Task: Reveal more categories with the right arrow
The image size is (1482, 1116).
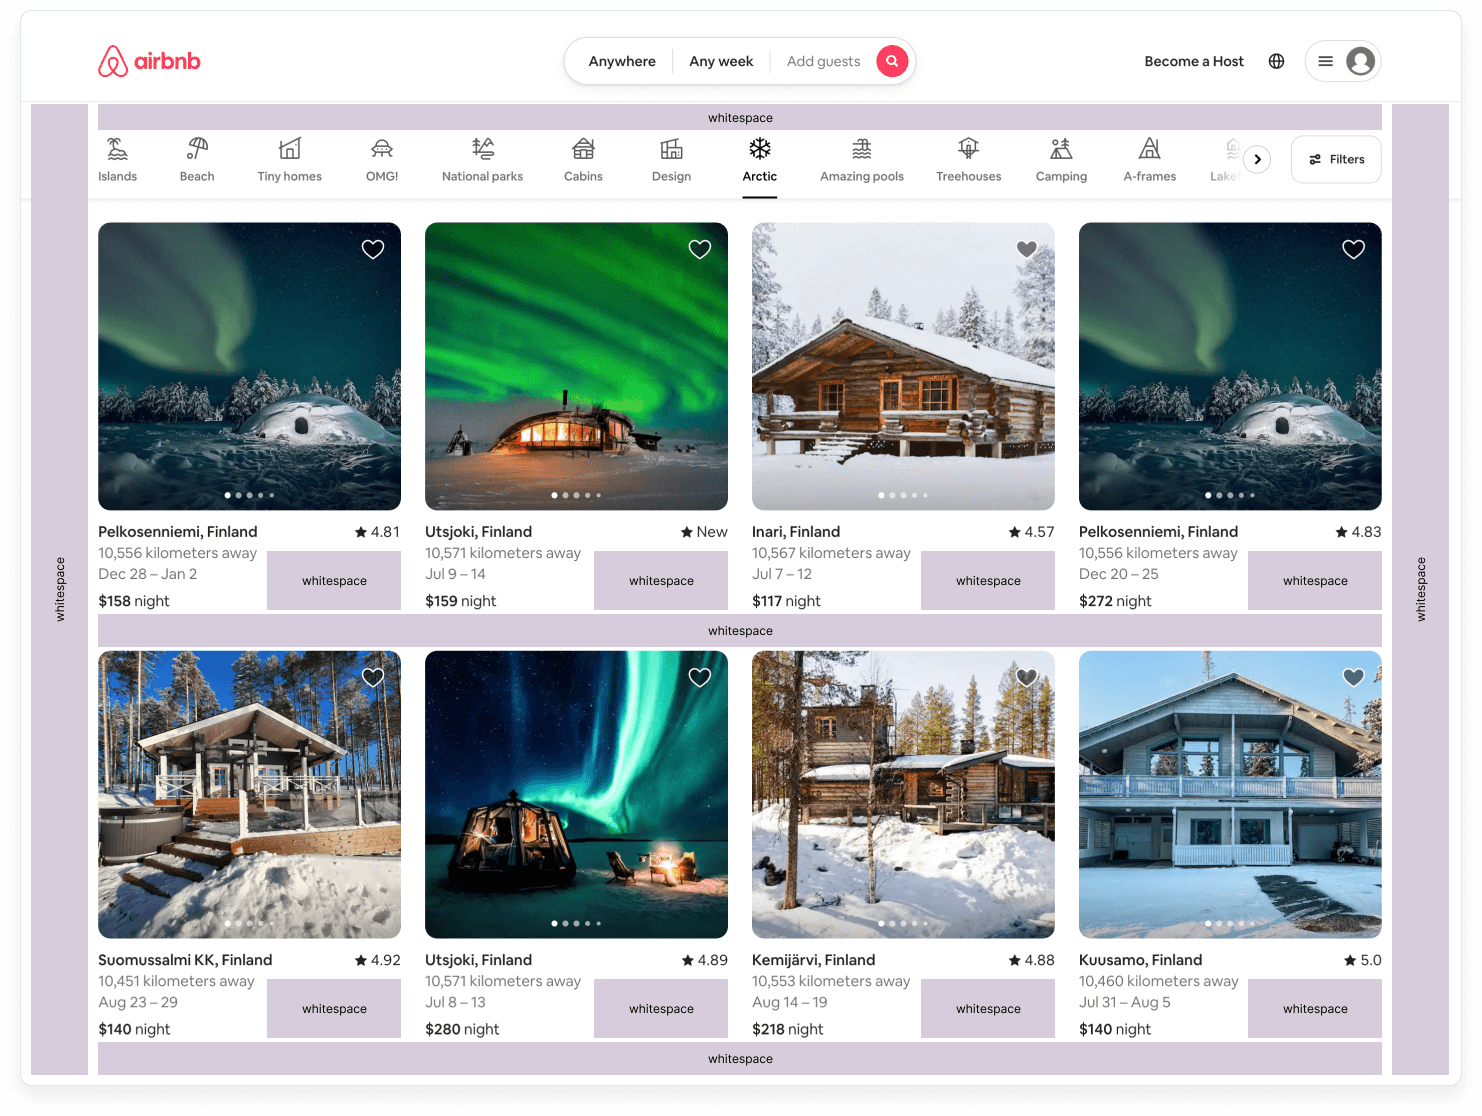Action: tap(1257, 159)
